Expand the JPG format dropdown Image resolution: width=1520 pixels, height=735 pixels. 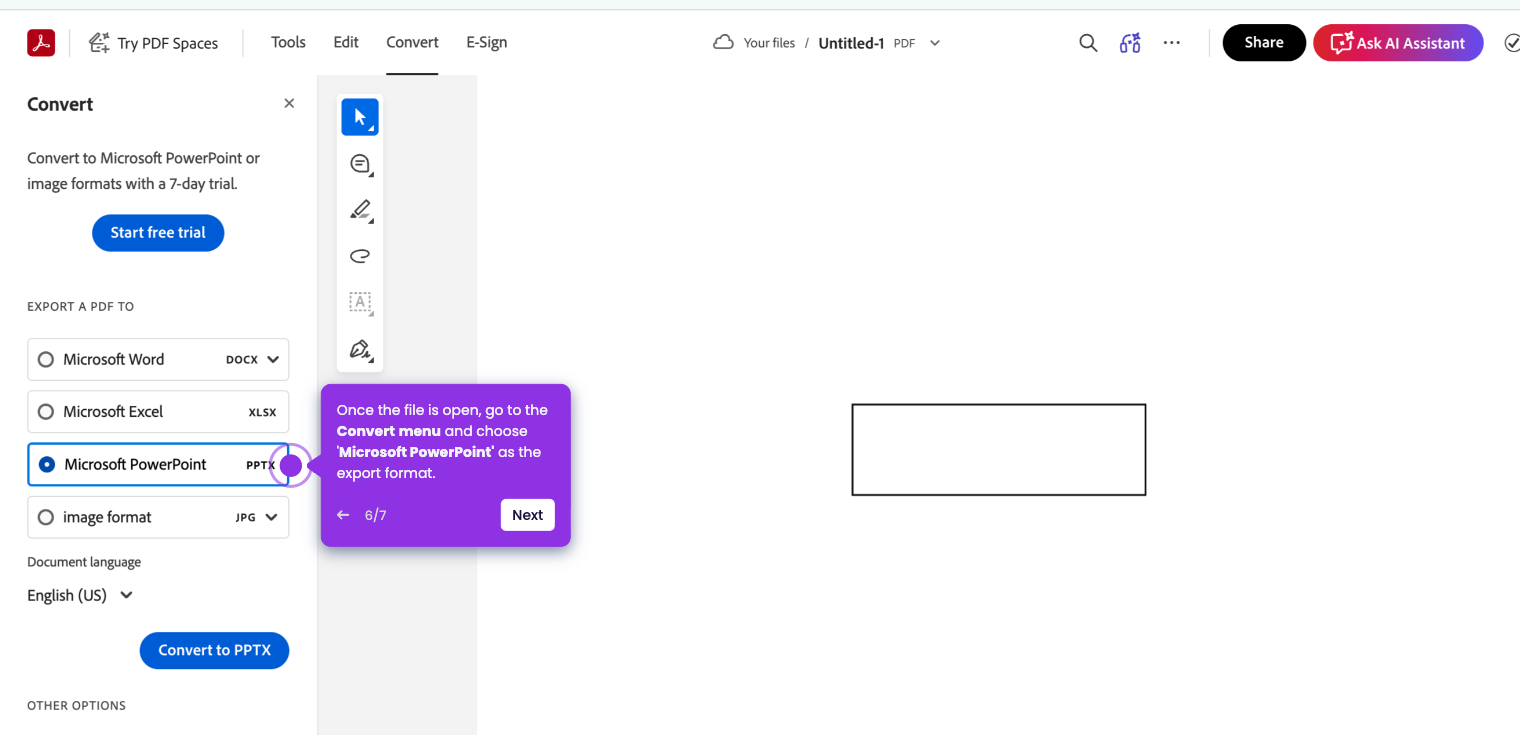(271, 518)
